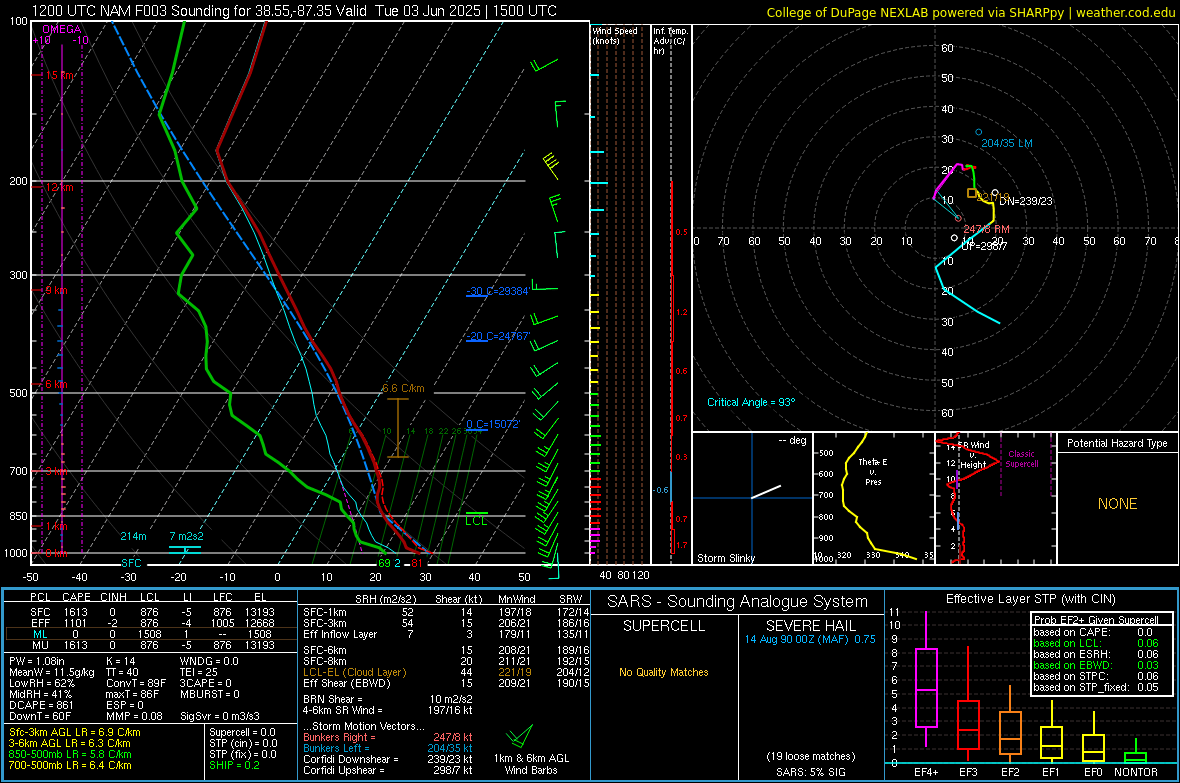Click the Classic Supercell label

(x=1022, y=459)
